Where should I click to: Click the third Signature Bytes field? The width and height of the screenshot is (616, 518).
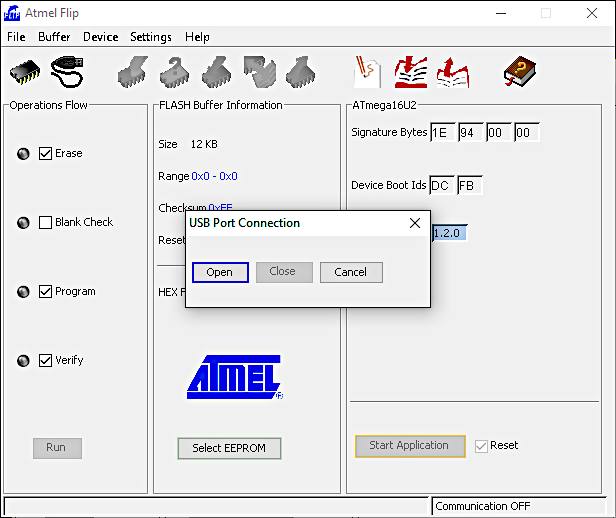click(499, 133)
